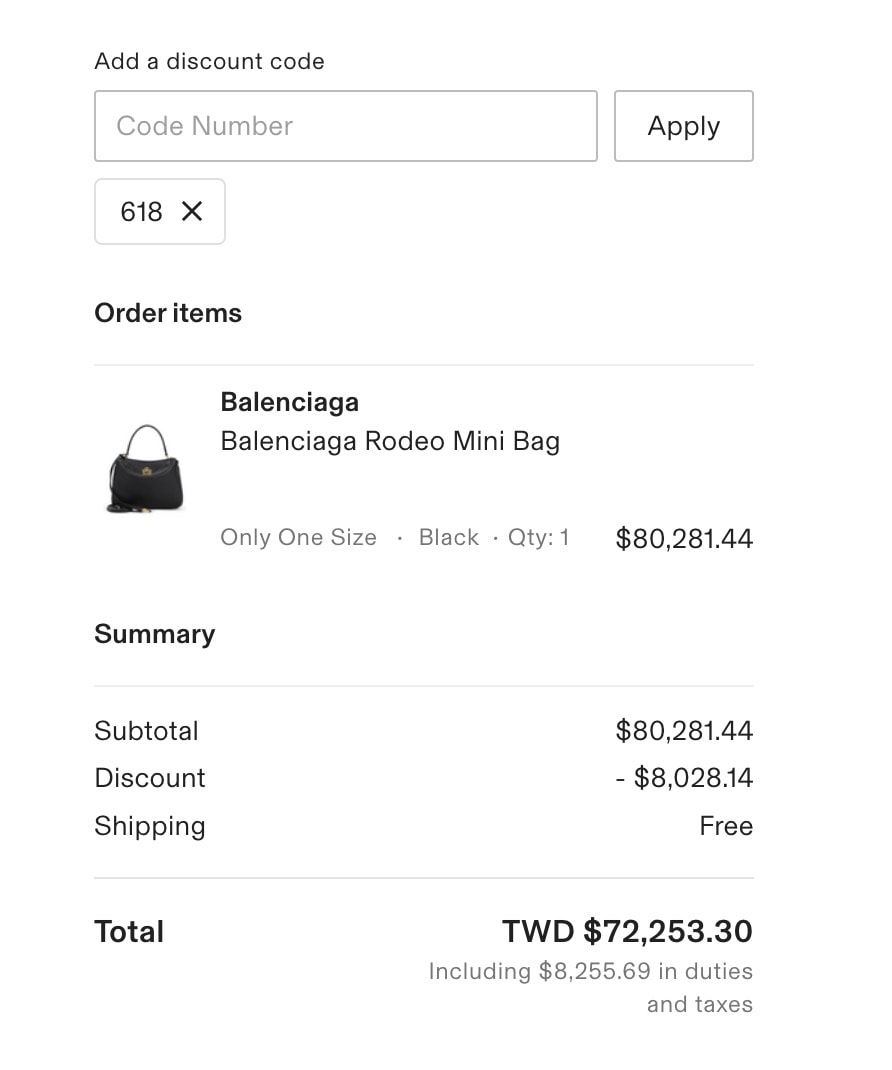Click the Only One Size label
Viewport: 892px width, 1070px height.
point(298,538)
